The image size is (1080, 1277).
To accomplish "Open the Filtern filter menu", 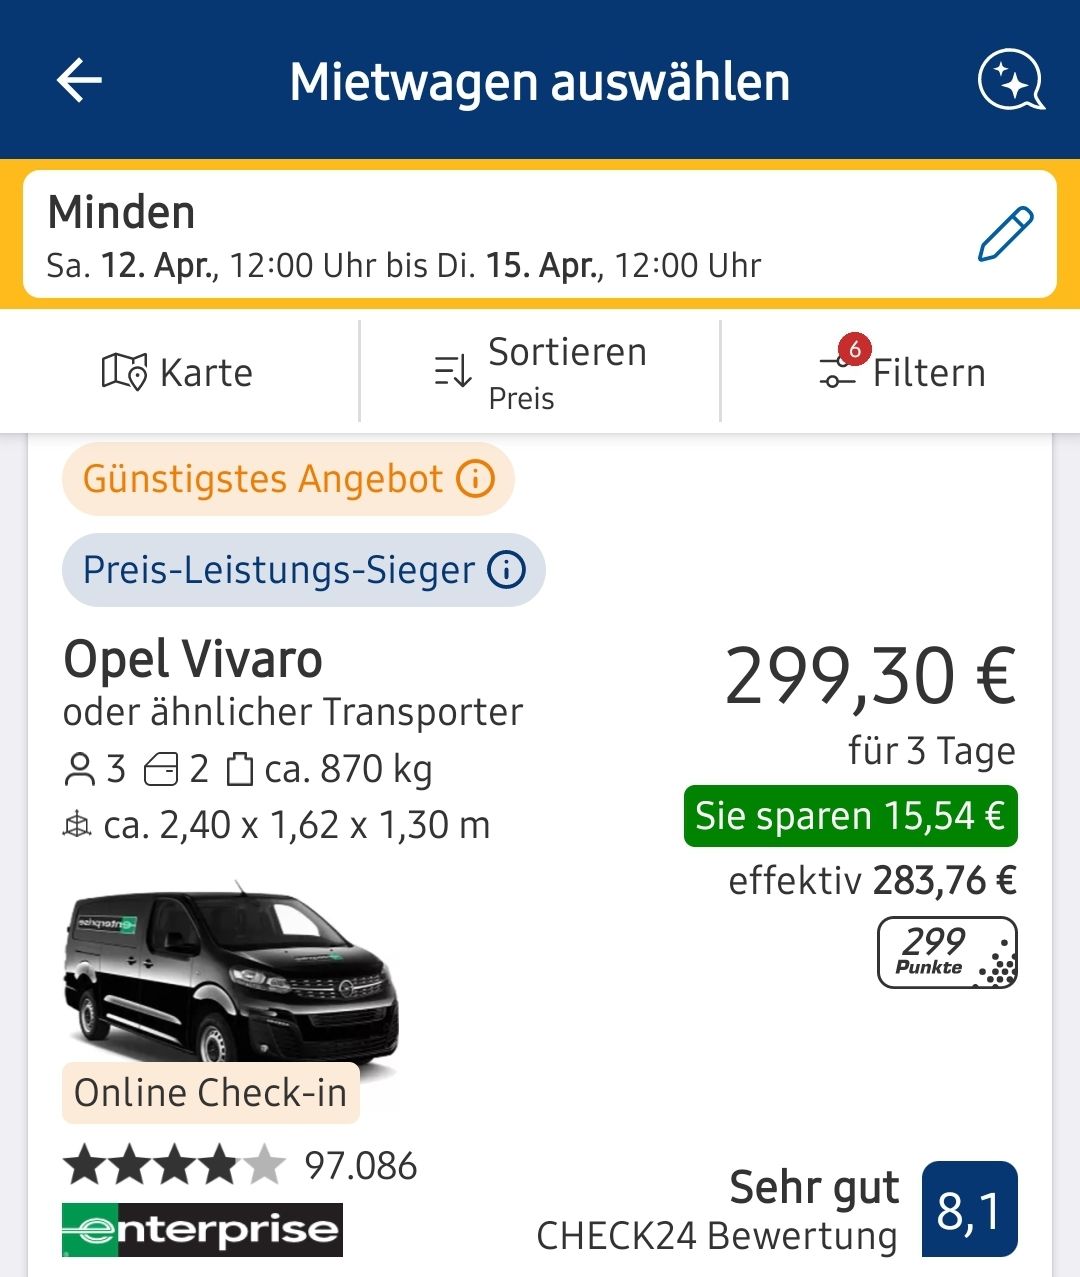I will coord(902,372).
